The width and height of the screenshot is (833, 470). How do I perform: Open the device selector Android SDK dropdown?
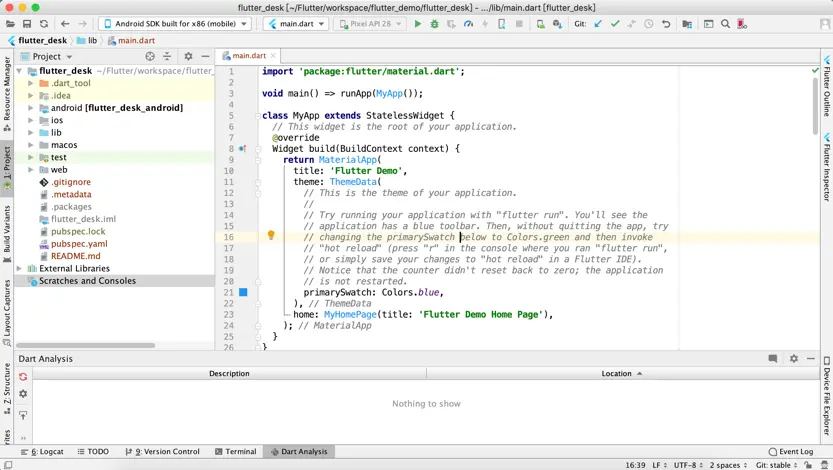point(174,24)
